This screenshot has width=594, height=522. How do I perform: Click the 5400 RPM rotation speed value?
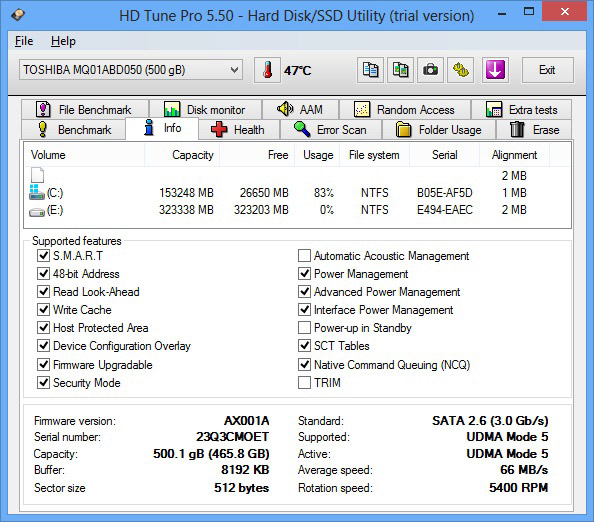point(518,488)
